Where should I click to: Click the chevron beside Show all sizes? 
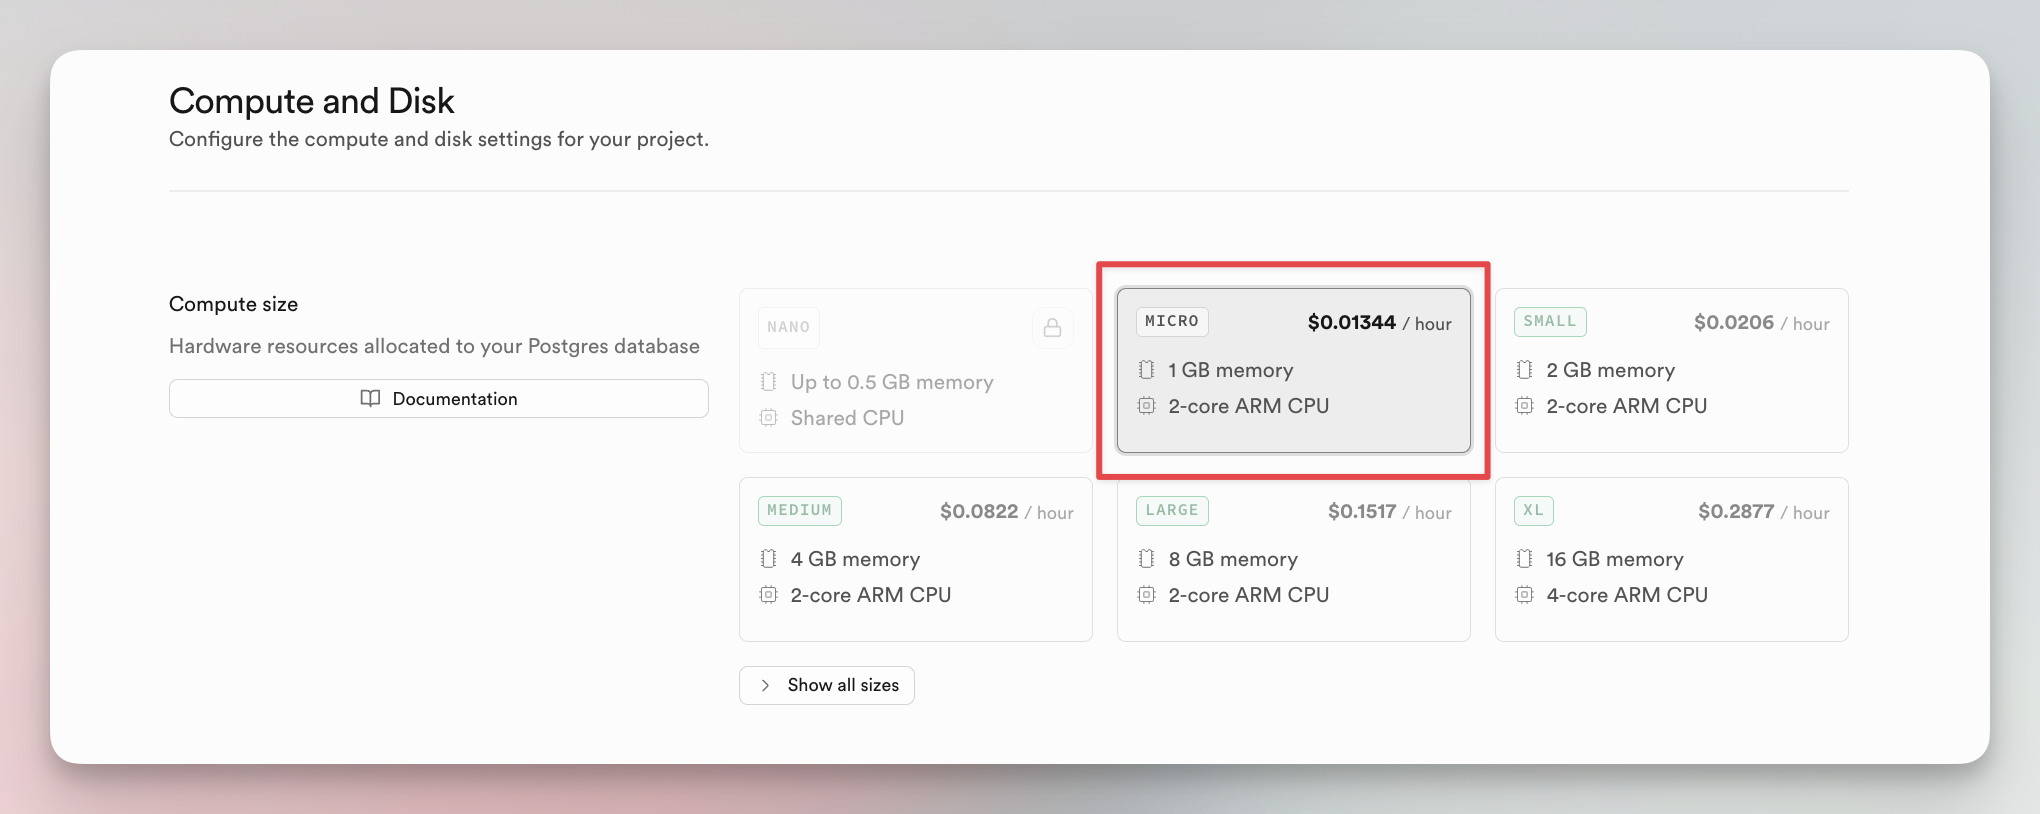click(765, 685)
